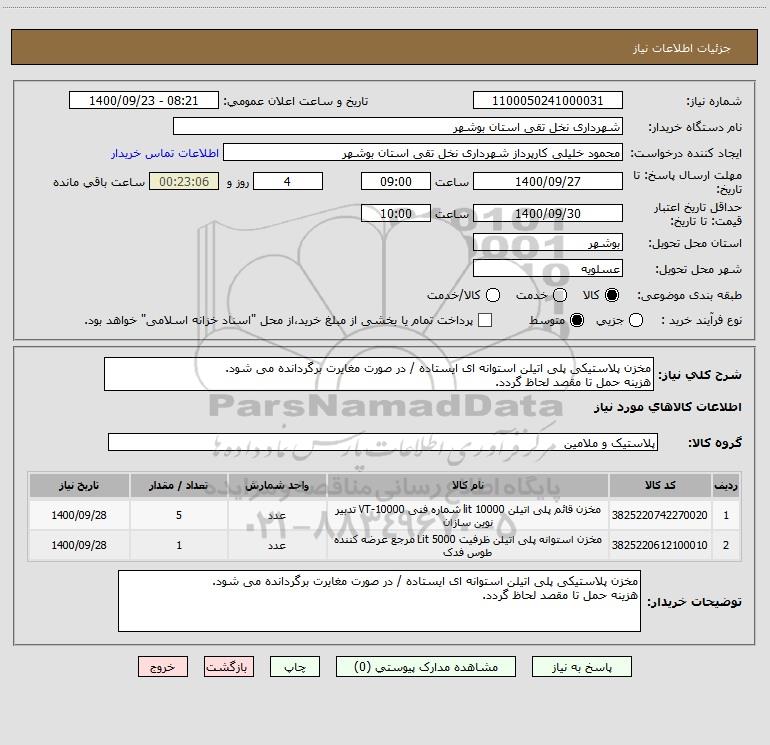
Task: Select product code 3825220742270020 row
Action: coord(384,515)
